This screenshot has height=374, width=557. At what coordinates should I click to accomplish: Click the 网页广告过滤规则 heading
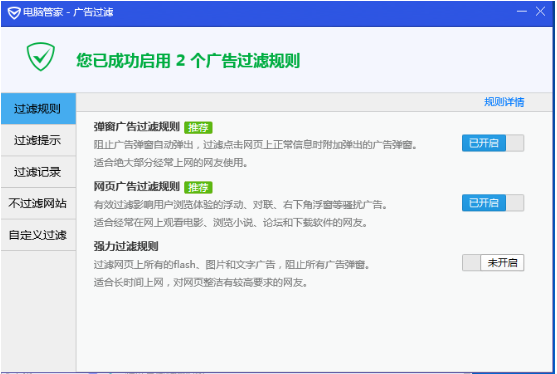137,186
